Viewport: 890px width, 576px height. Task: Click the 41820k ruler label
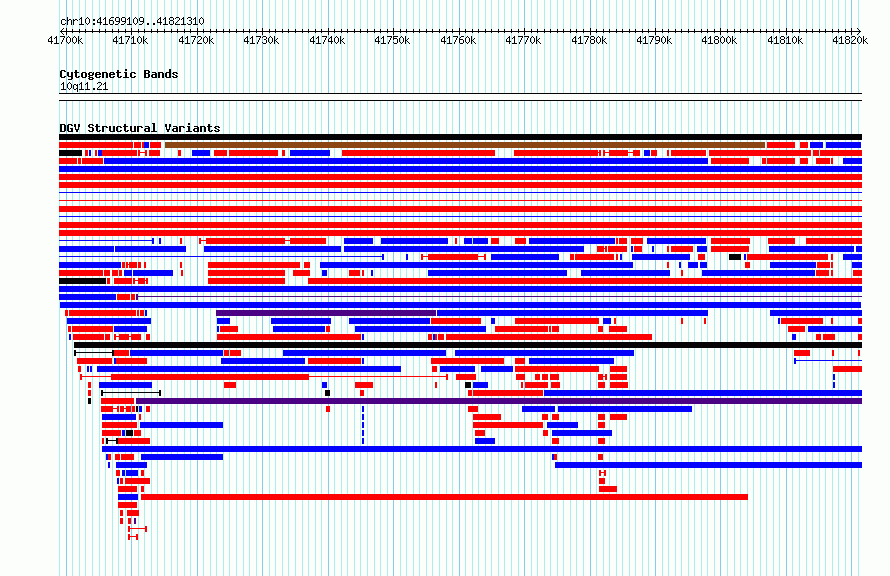(850, 40)
